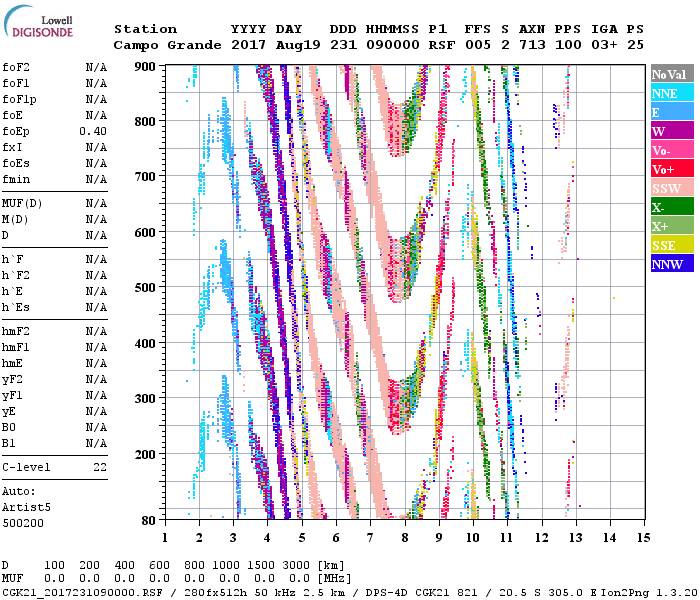Select the X+ light green legend swatch
This screenshot has width=700, height=600.
[x=672, y=226]
